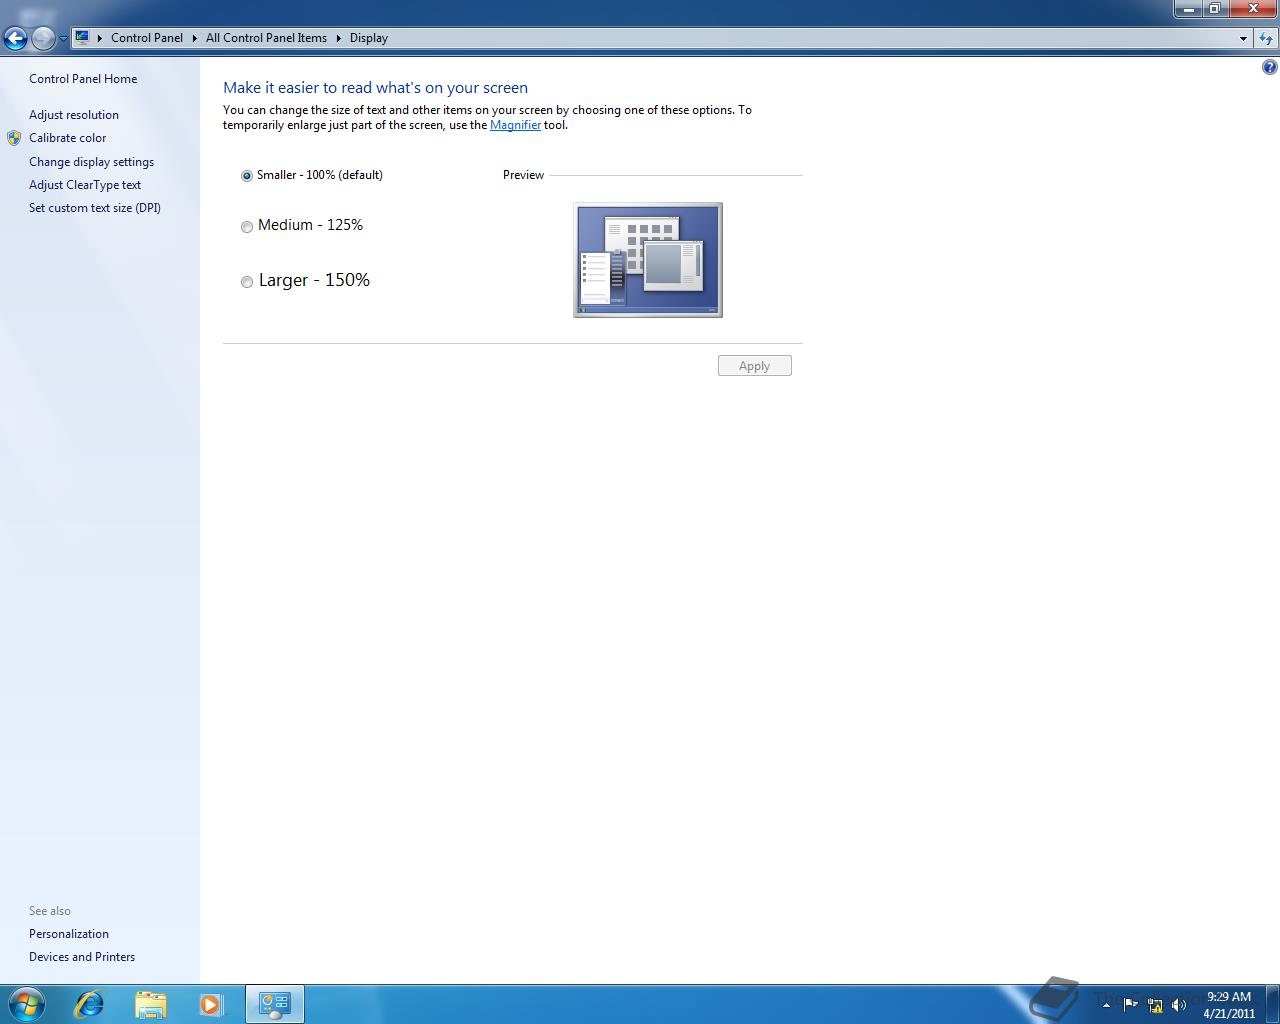Open the Windows Start menu
This screenshot has width=1280, height=1024.
tap(26, 1004)
